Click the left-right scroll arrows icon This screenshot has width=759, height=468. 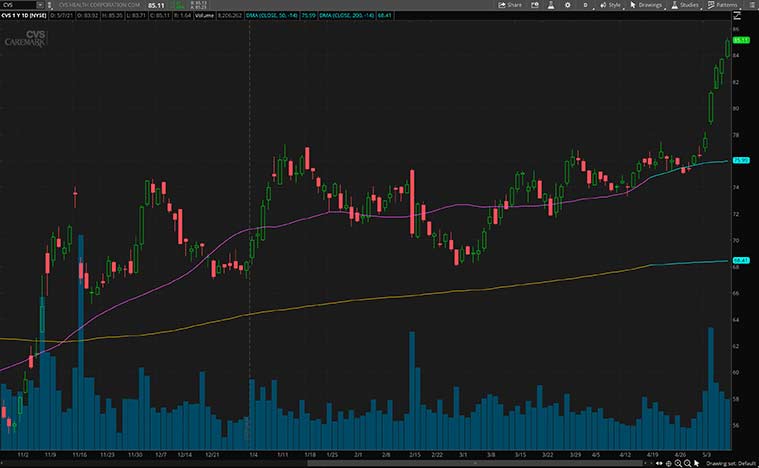coord(659,463)
